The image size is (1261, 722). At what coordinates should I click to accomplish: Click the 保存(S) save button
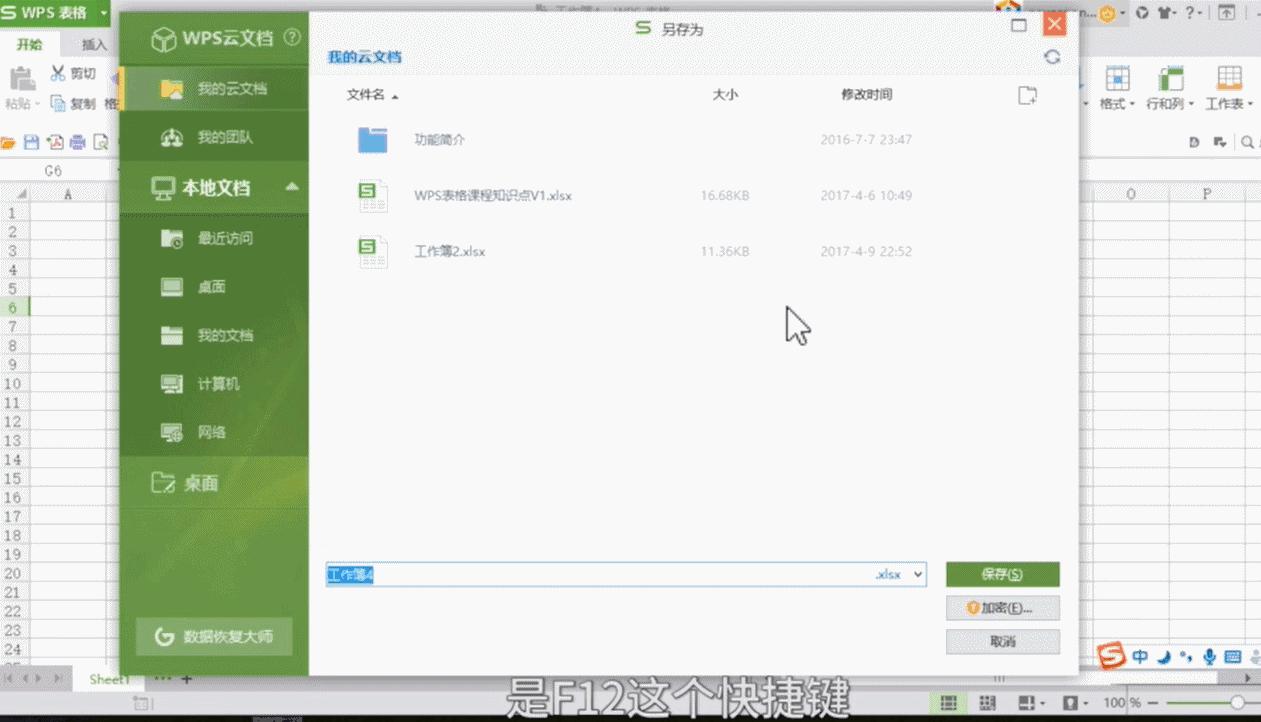1002,574
